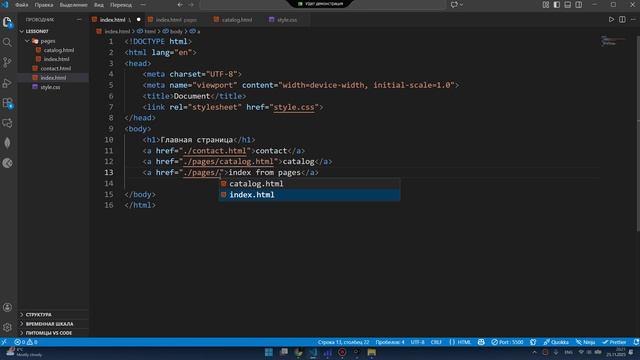This screenshot has width=640, height=360.
Task: Go forward with the right arrow in the title bar
Action: pos(191,5)
